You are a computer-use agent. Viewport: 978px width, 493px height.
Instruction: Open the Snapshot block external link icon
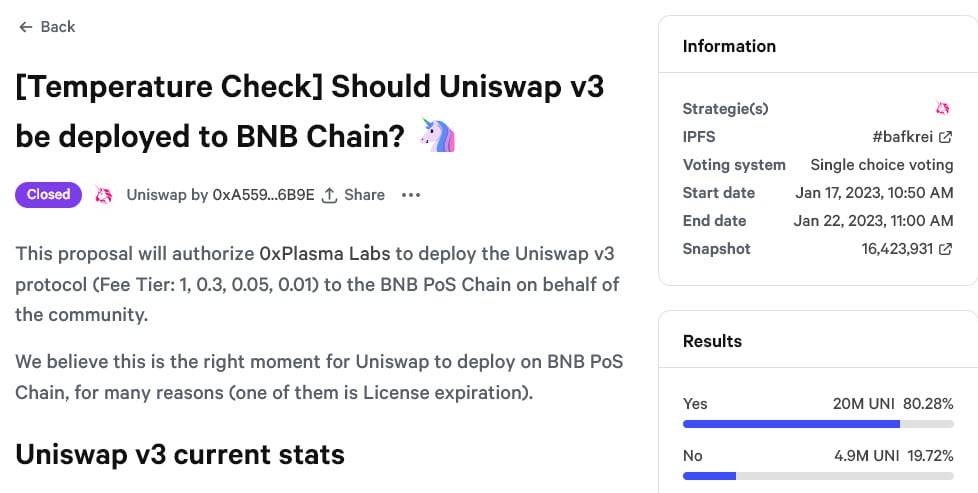pos(945,249)
